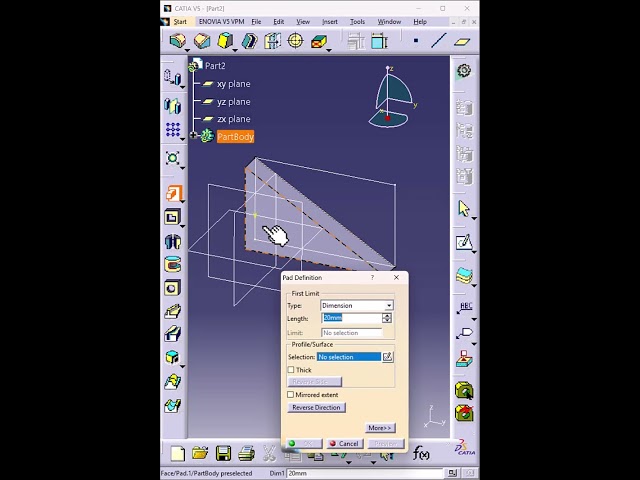This screenshot has width=640, height=480.
Task: Create a Line with the line tool
Action: (439, 41)
